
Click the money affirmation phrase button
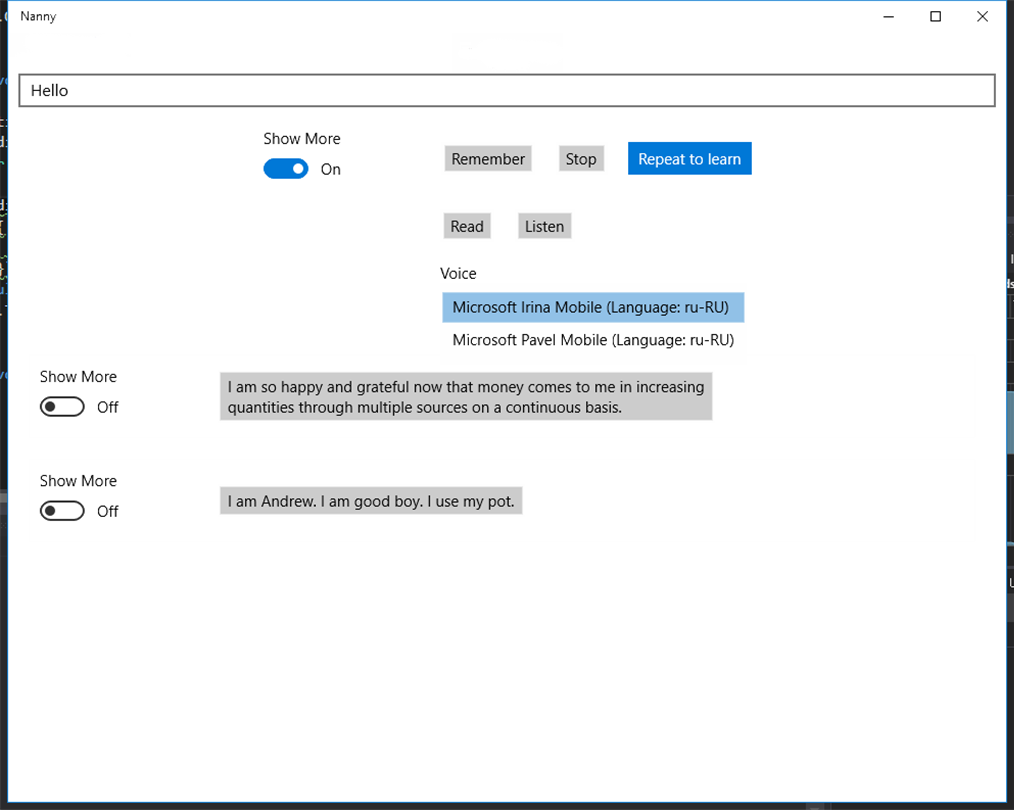[x=465, y=397]
